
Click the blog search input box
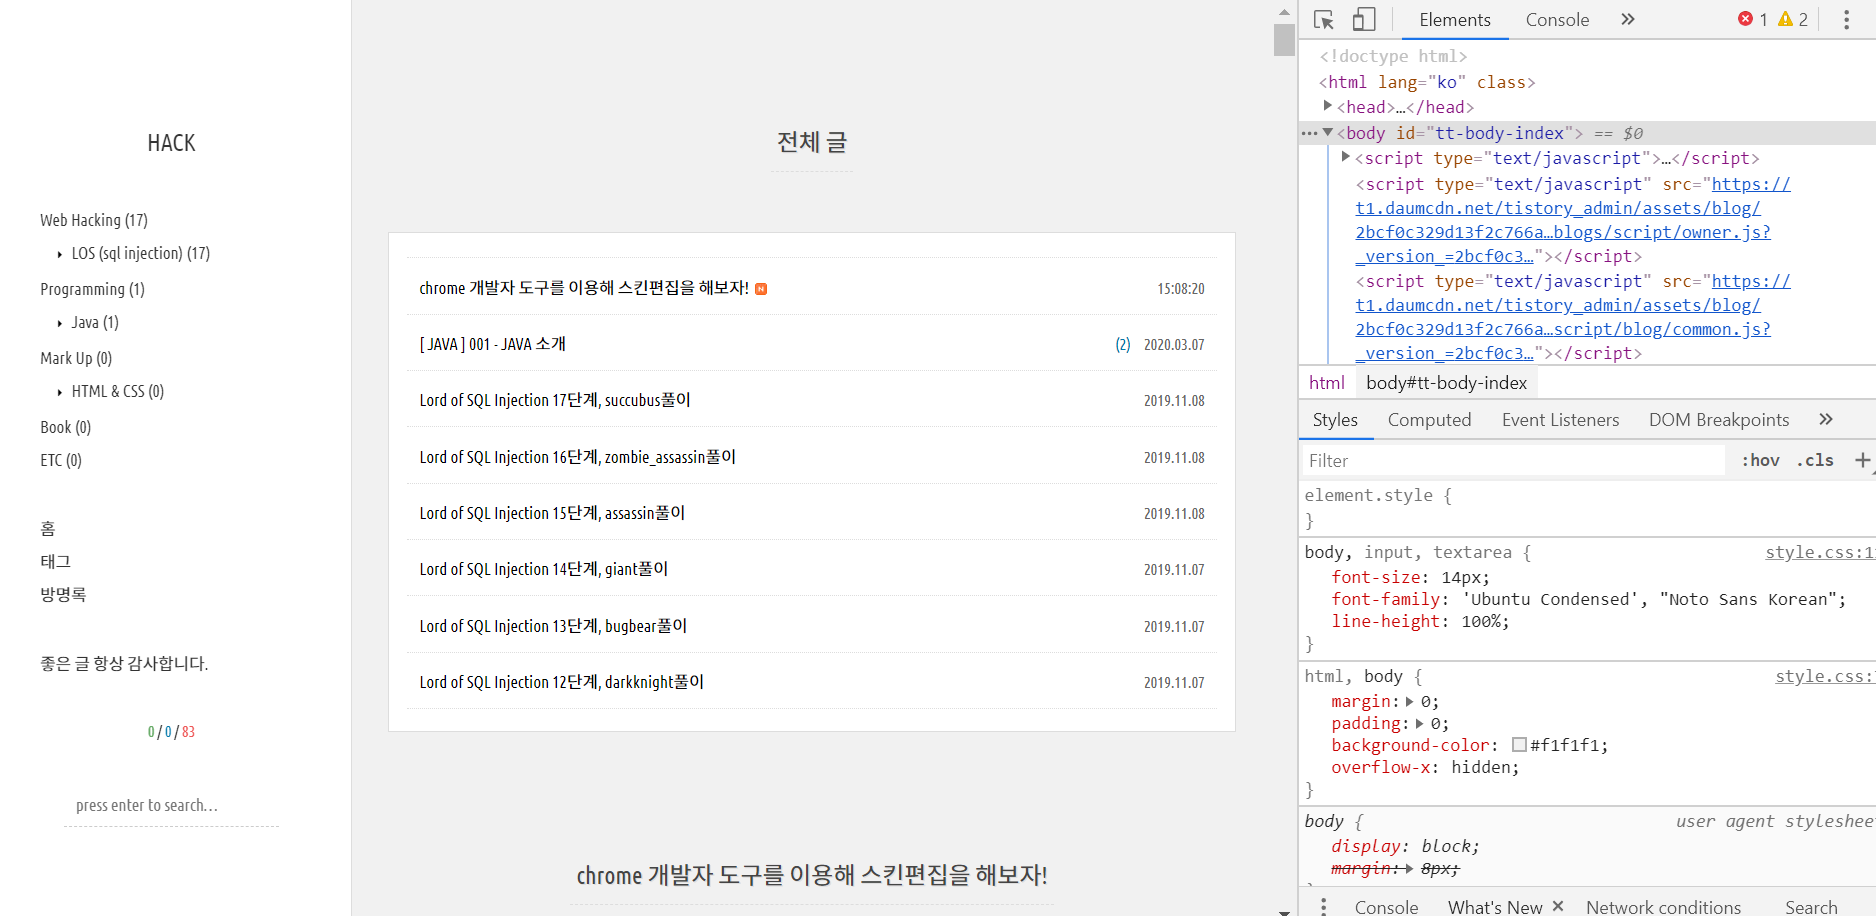tap(171, 806)
